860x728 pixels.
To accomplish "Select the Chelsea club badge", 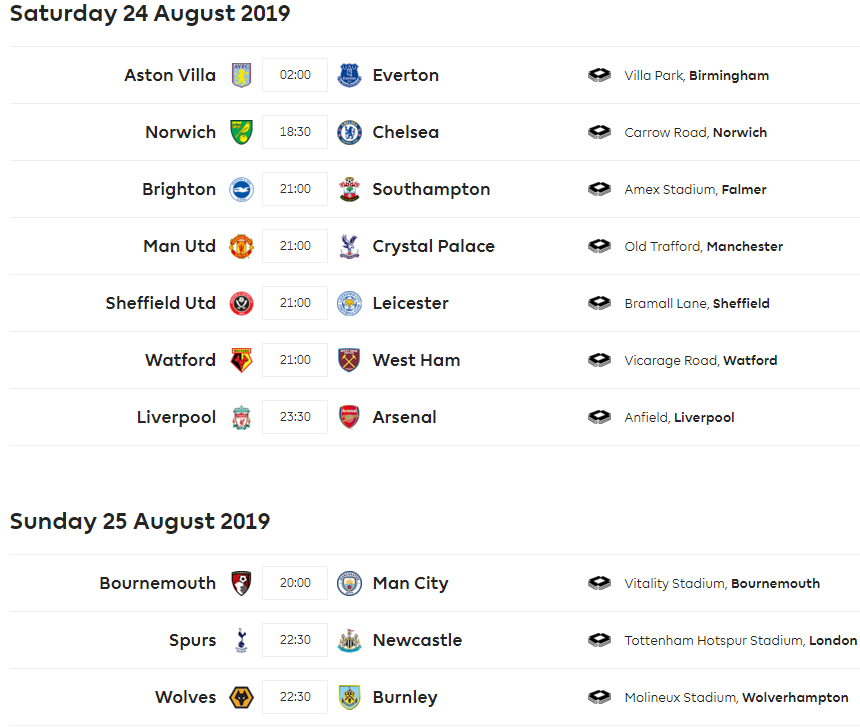I will coord(349,132).
